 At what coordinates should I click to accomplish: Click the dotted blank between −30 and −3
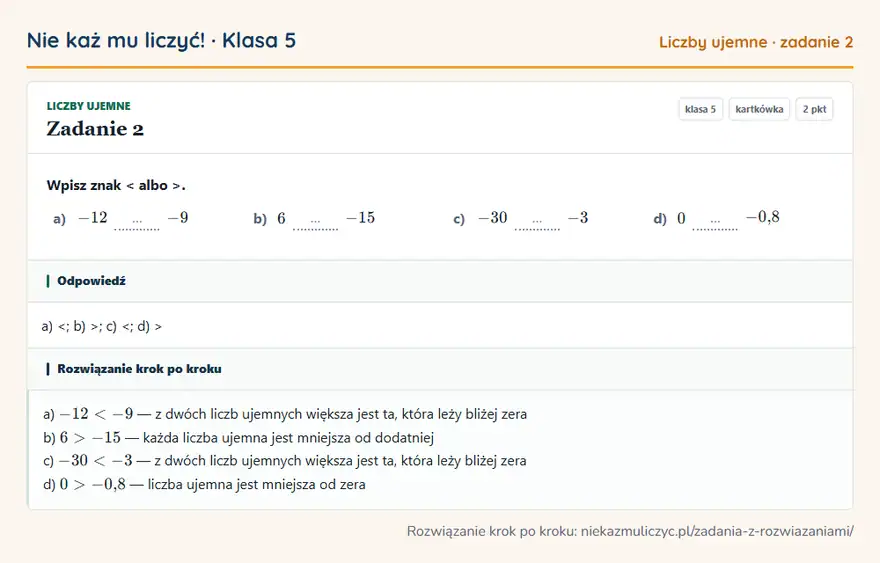tap(537, 223)
